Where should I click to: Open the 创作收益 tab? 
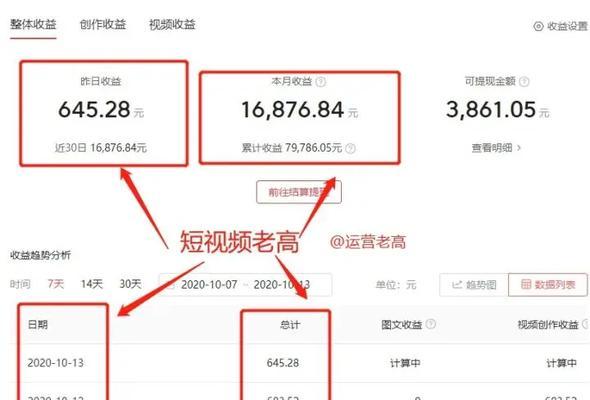point(103,24)
